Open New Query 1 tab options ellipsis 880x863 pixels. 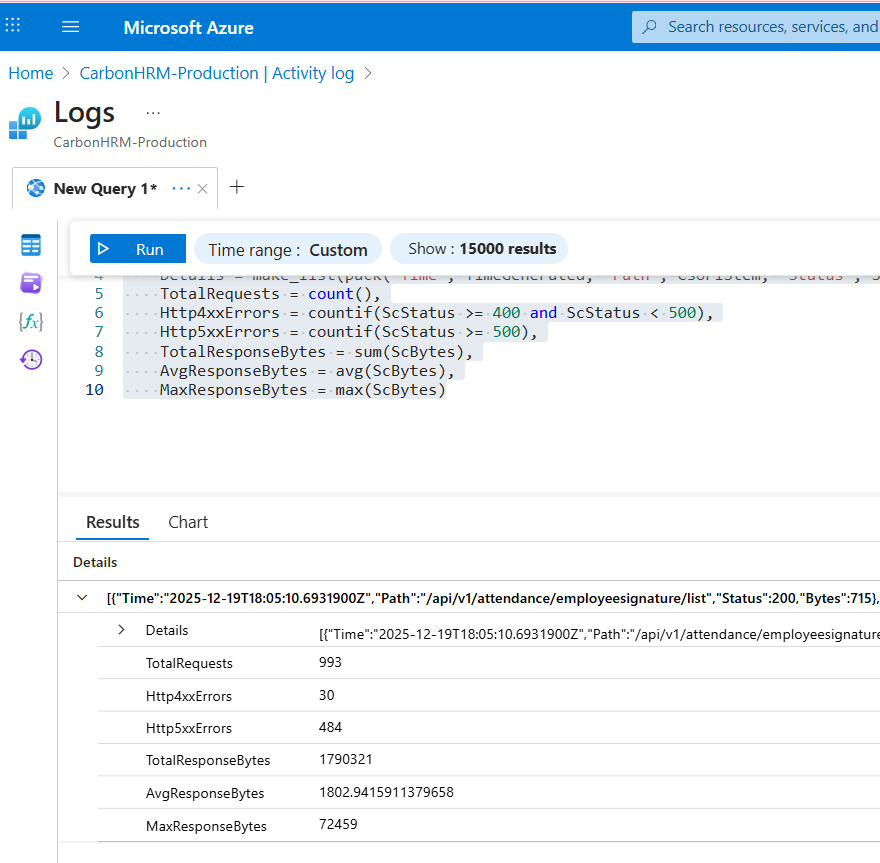[x=181, y=189]
